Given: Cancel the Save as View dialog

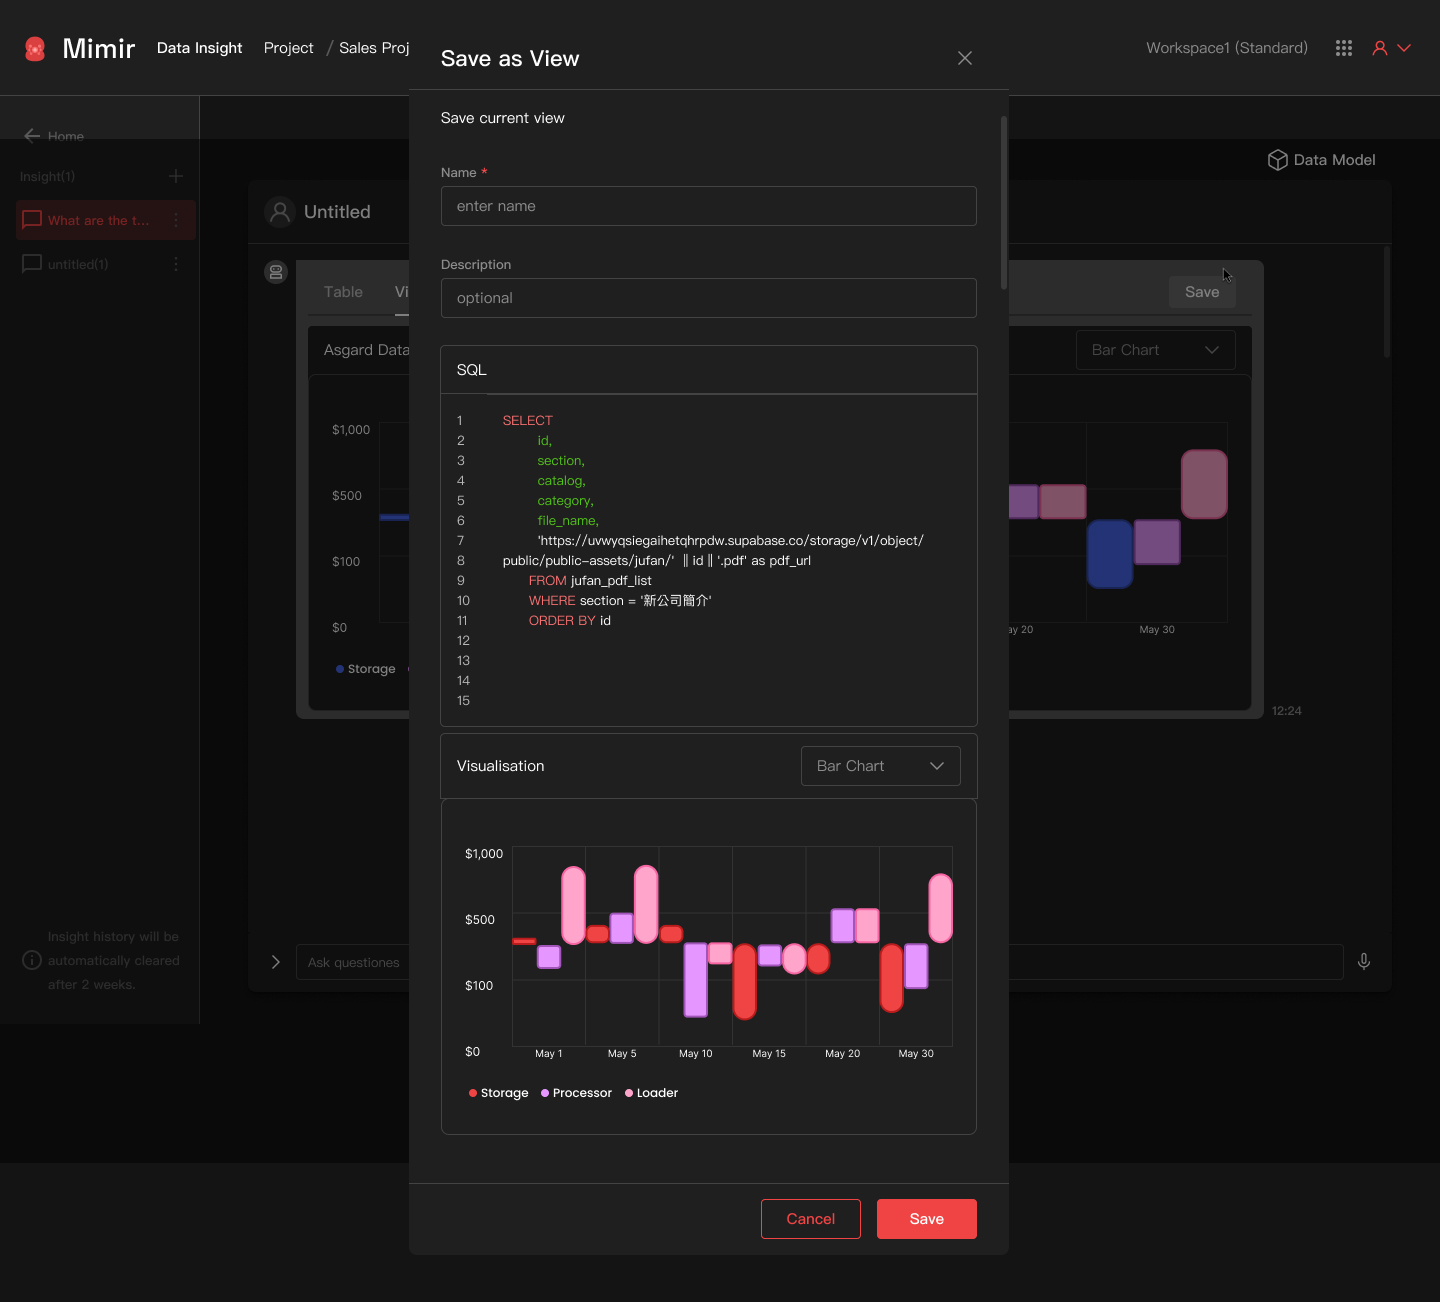Looking at the screenshot, I should pos(810,1218).
